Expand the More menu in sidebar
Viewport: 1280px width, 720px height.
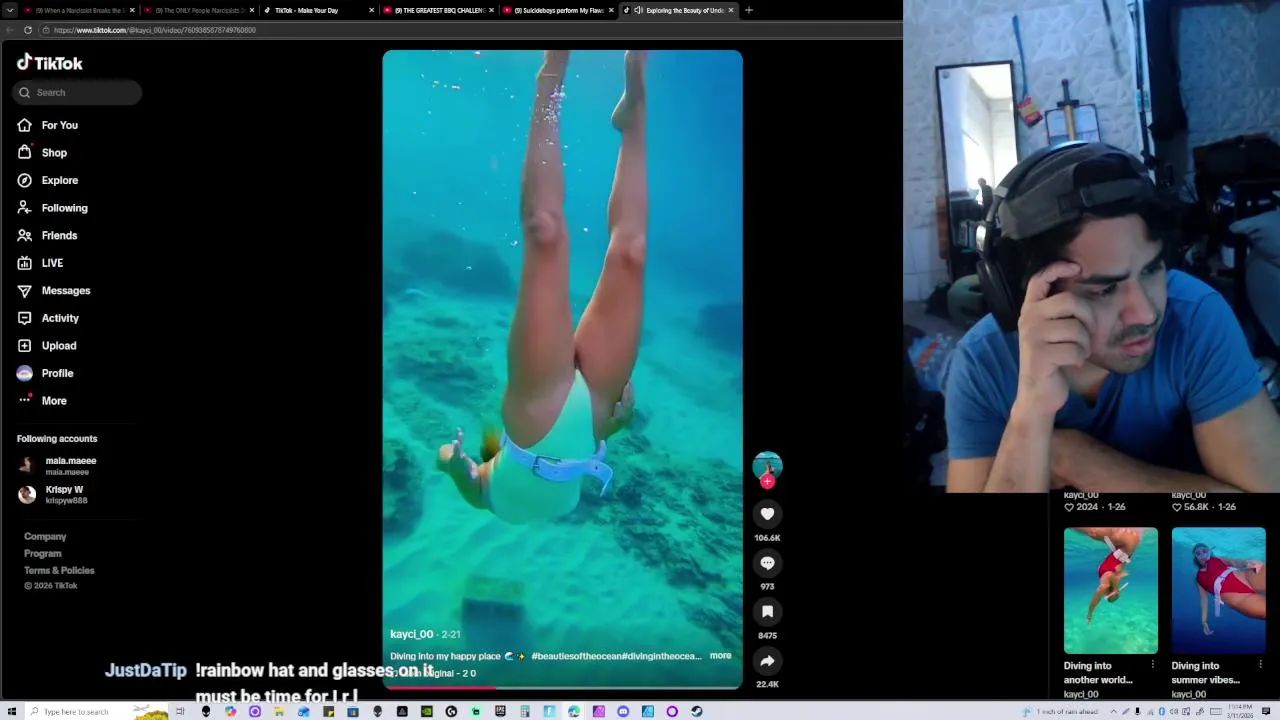click(x=42, y=401)
